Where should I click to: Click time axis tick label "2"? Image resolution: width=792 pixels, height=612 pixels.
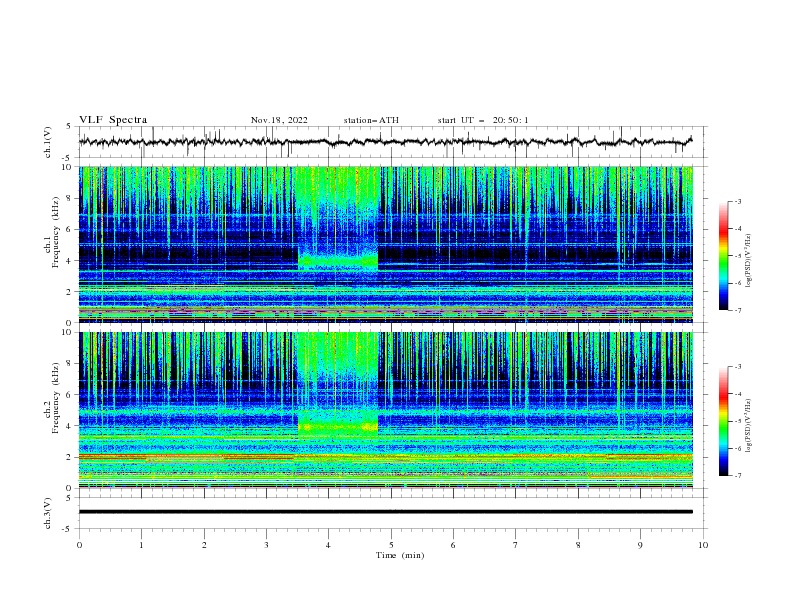[x=204, y=545]
